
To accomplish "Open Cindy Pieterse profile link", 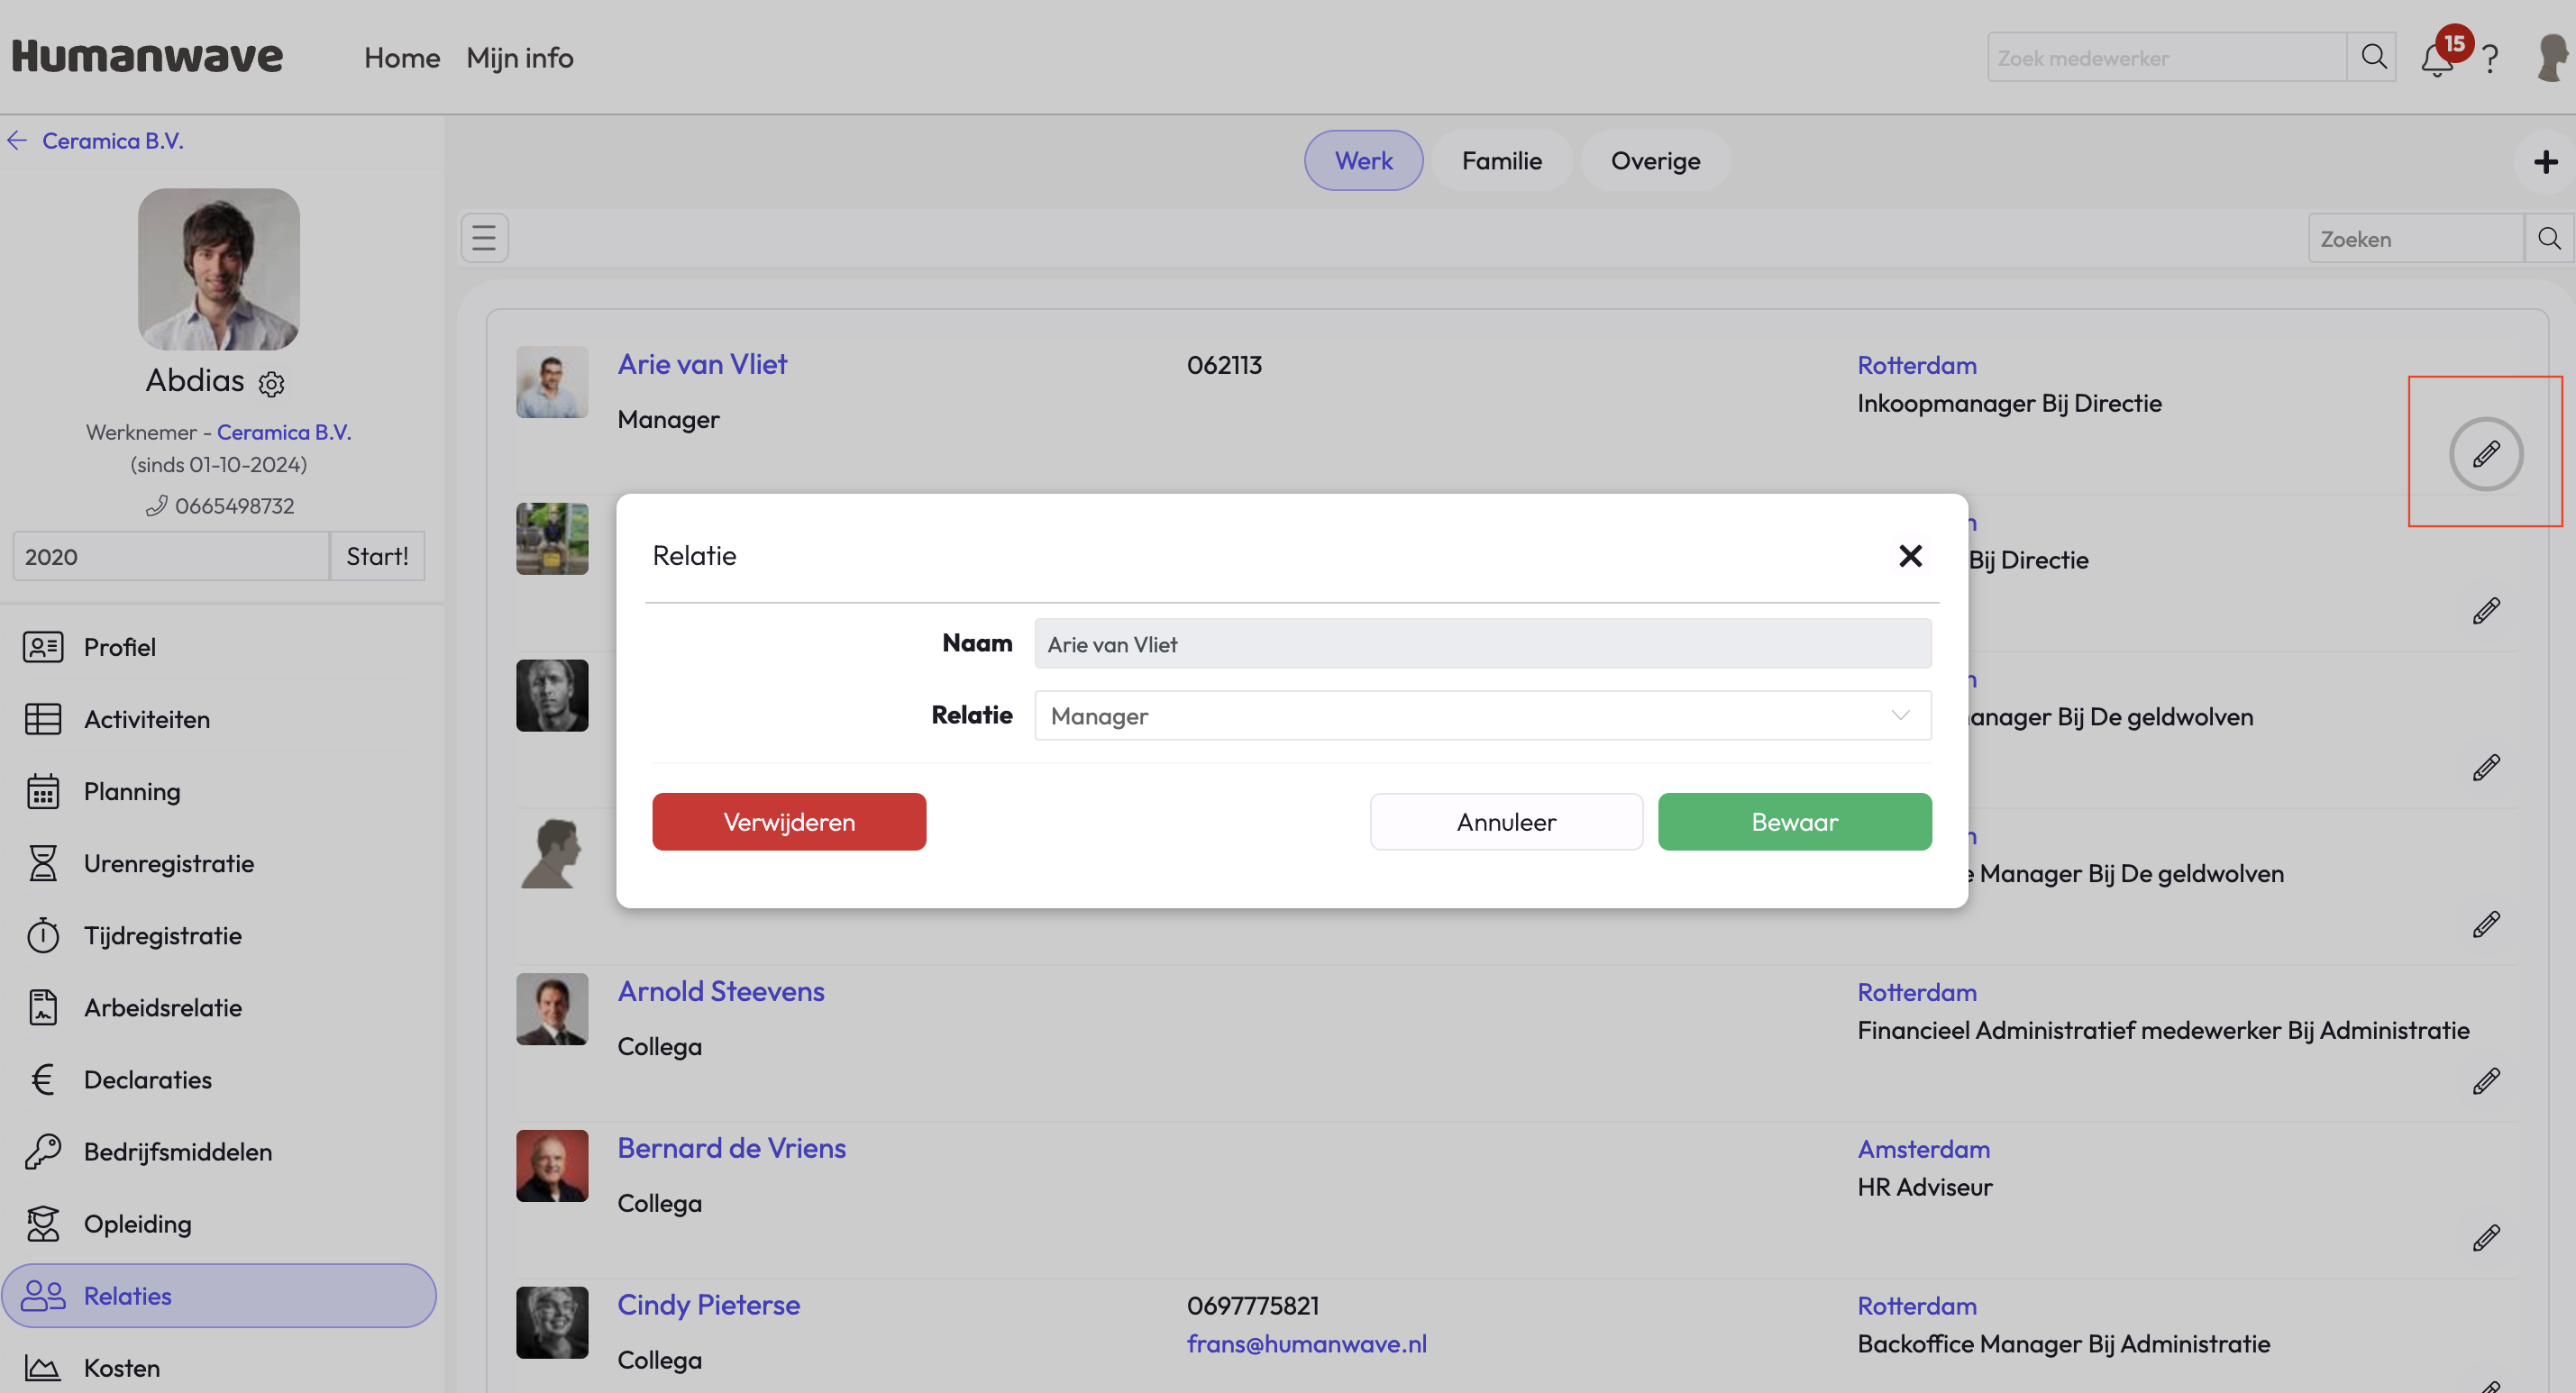I will 708,1305.
